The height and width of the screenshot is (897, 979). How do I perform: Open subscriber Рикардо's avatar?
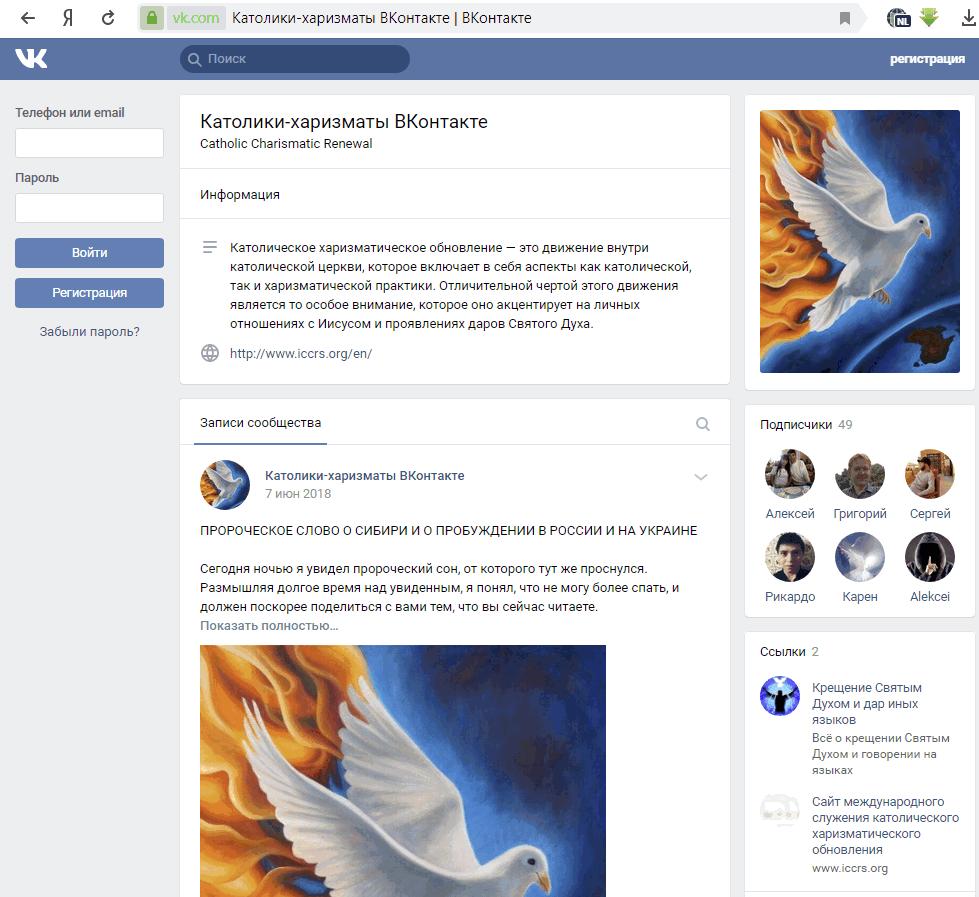pyautogui.click(x=790, y=557)
